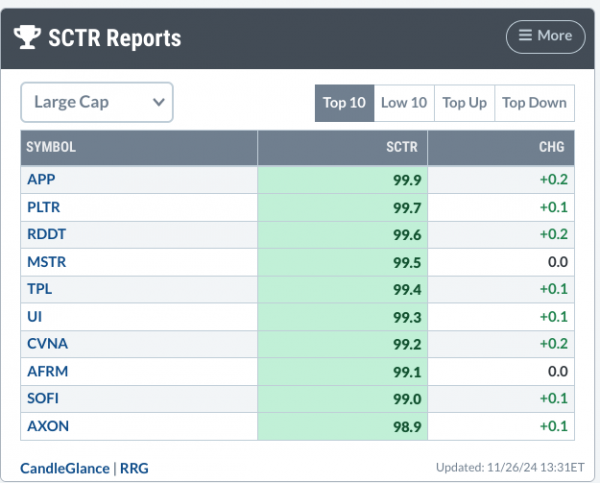
Task: Switch to the Top Up tab
Action: (x=465, y=103)
